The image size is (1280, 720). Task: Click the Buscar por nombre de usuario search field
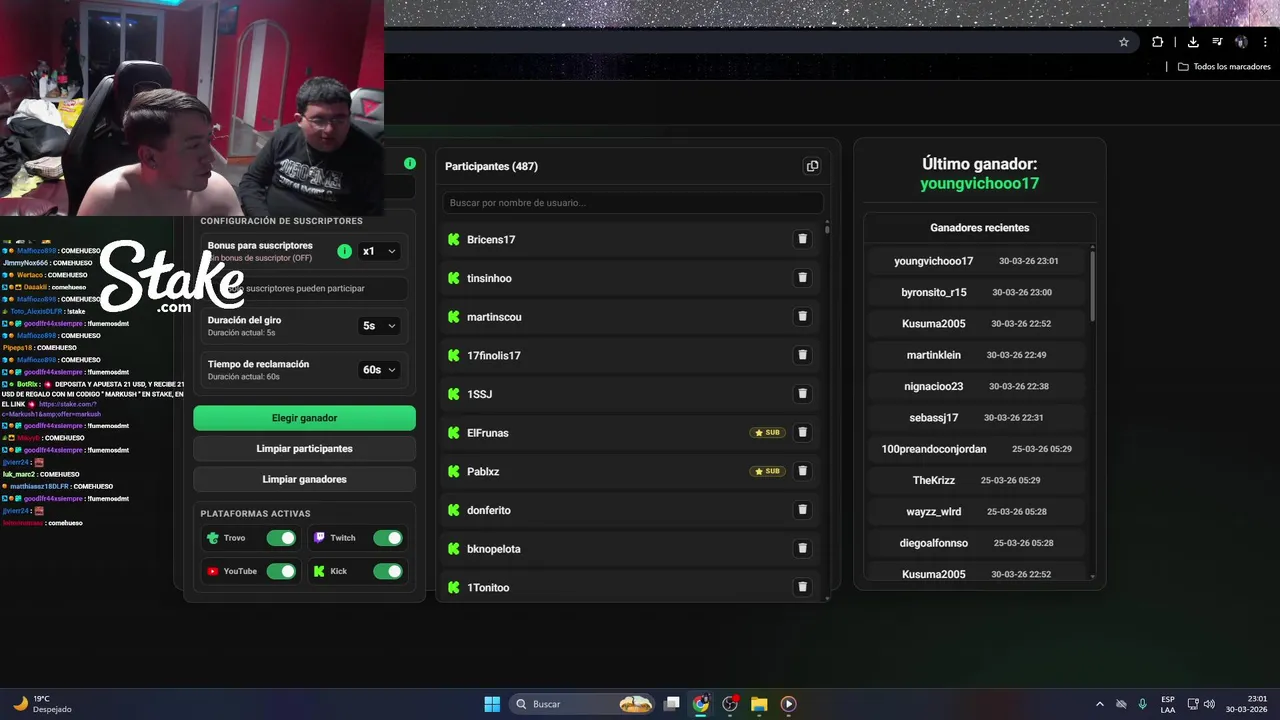[x=633, y=203]
